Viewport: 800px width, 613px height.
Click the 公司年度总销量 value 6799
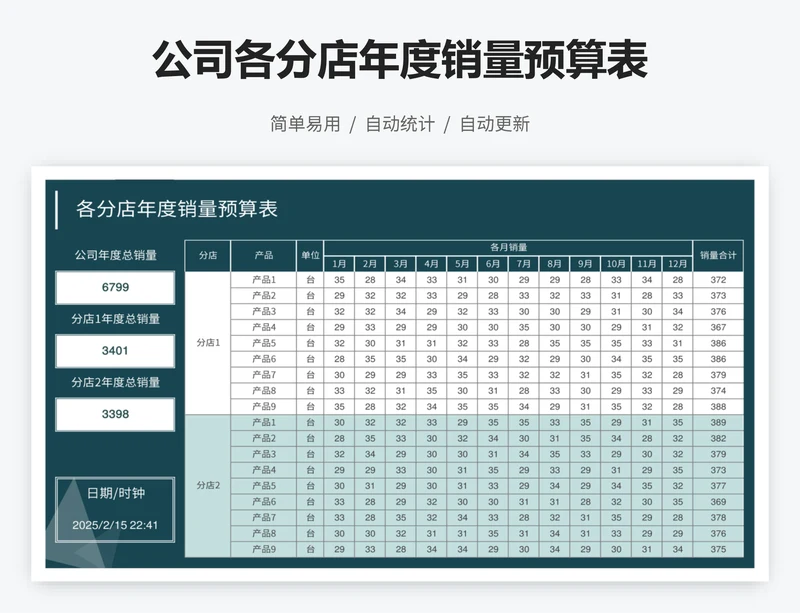pyautogui.click(x=115, y=287)
